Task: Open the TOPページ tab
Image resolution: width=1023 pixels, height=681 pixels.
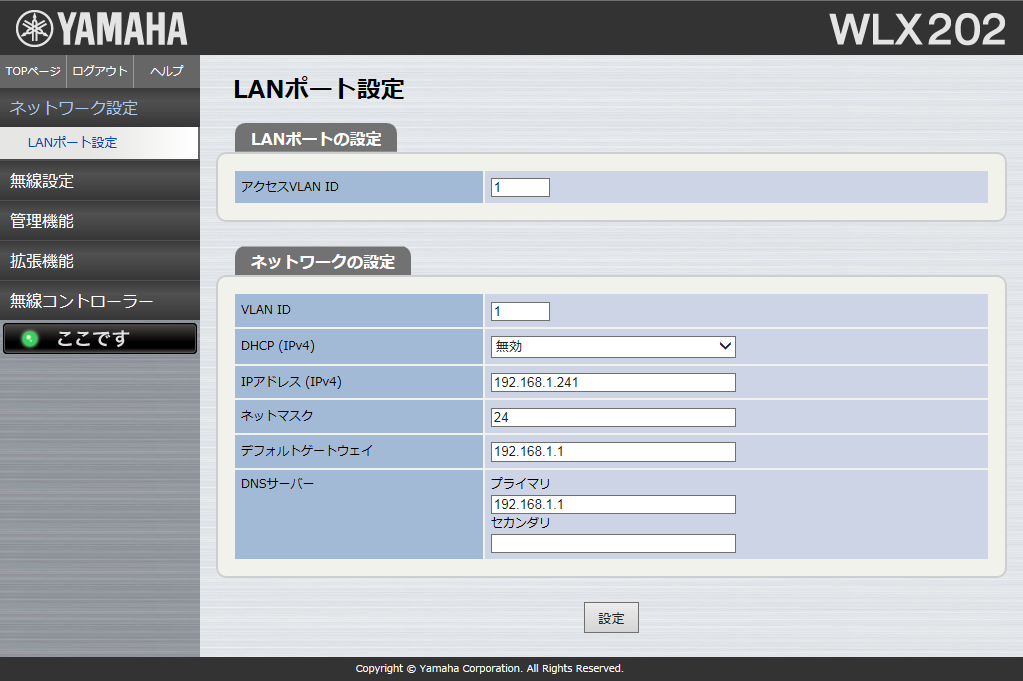Action: point(33,71)
